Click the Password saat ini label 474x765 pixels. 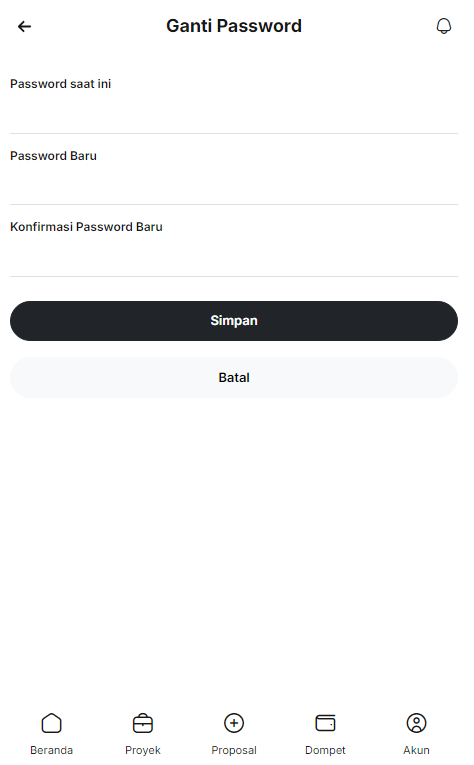[61, 85]
